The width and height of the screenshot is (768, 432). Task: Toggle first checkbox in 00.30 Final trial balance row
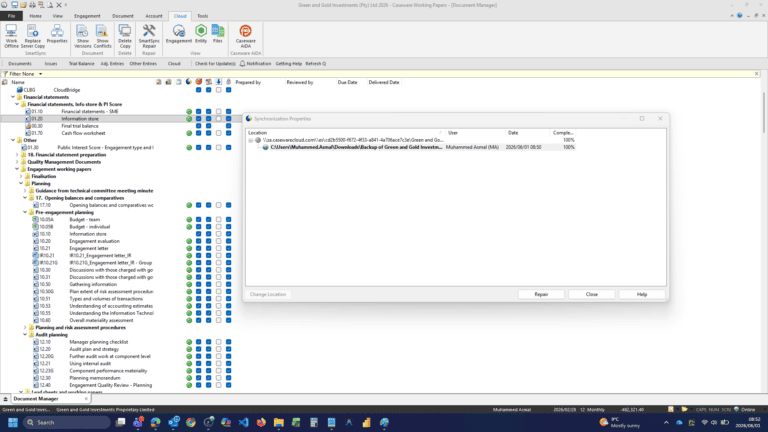point(198,126)
